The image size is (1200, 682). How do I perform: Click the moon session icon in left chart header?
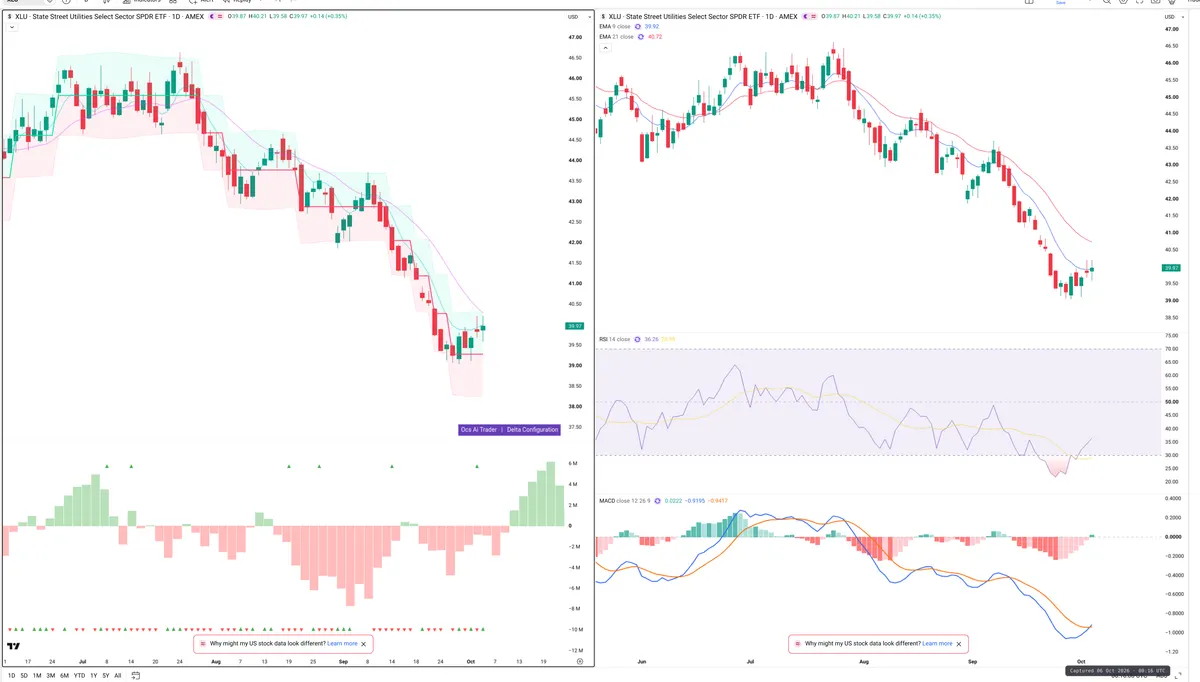pos(211,16)
